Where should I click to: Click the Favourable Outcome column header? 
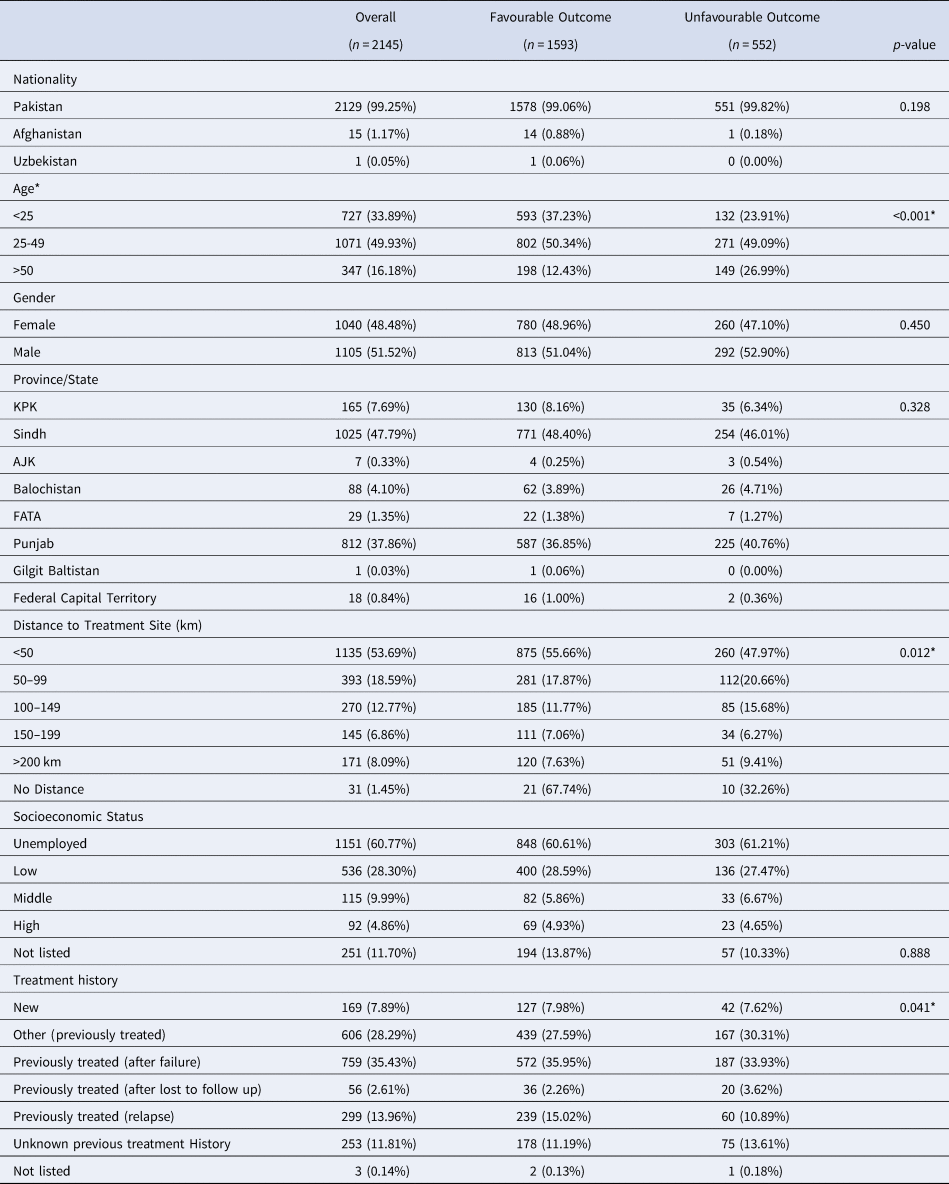550,17
